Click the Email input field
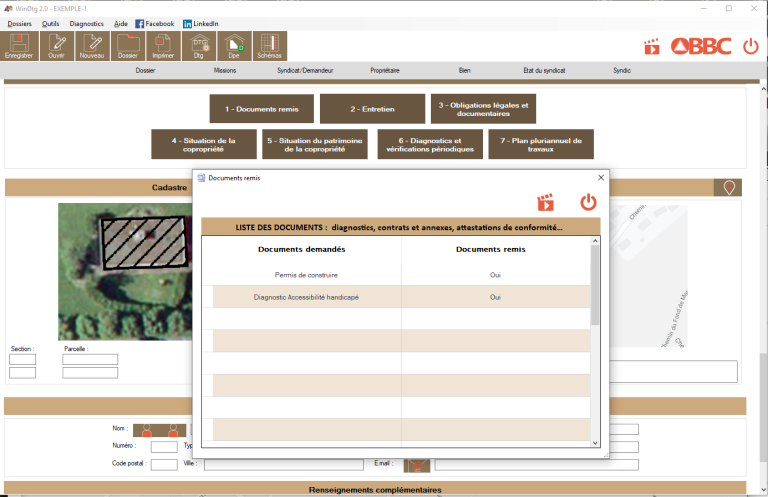 tap(537, 465)
